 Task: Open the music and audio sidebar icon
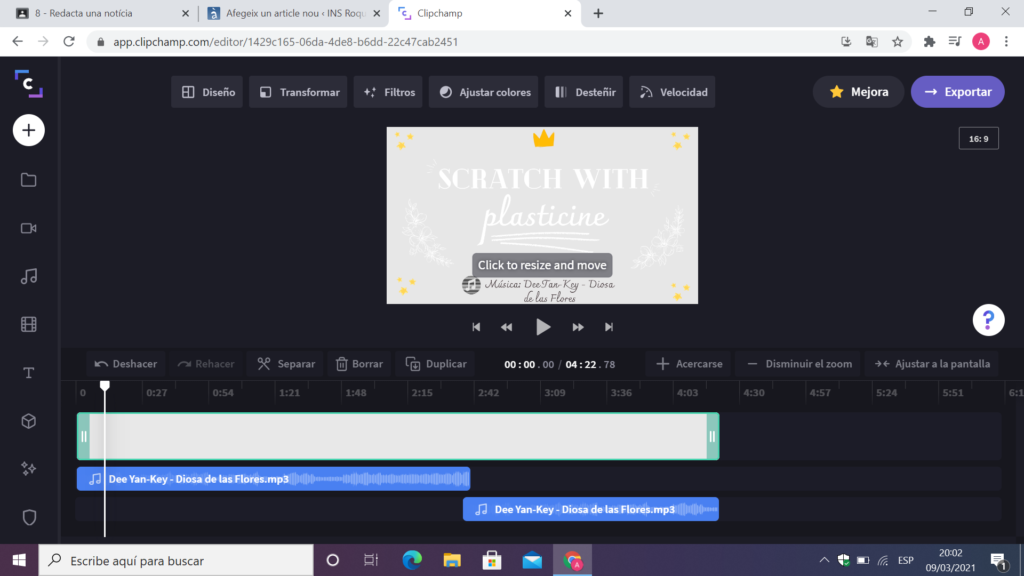(28, 276)
